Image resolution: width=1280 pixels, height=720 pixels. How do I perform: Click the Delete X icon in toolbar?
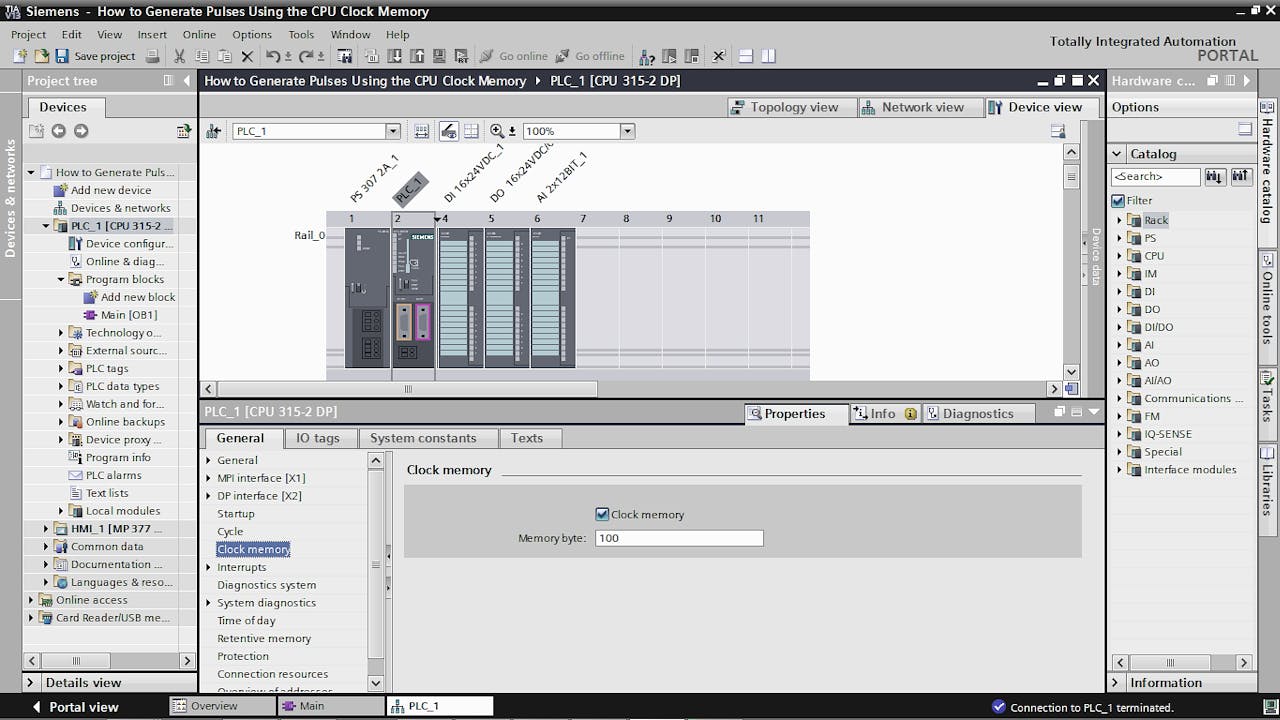(x=248, y=57)
